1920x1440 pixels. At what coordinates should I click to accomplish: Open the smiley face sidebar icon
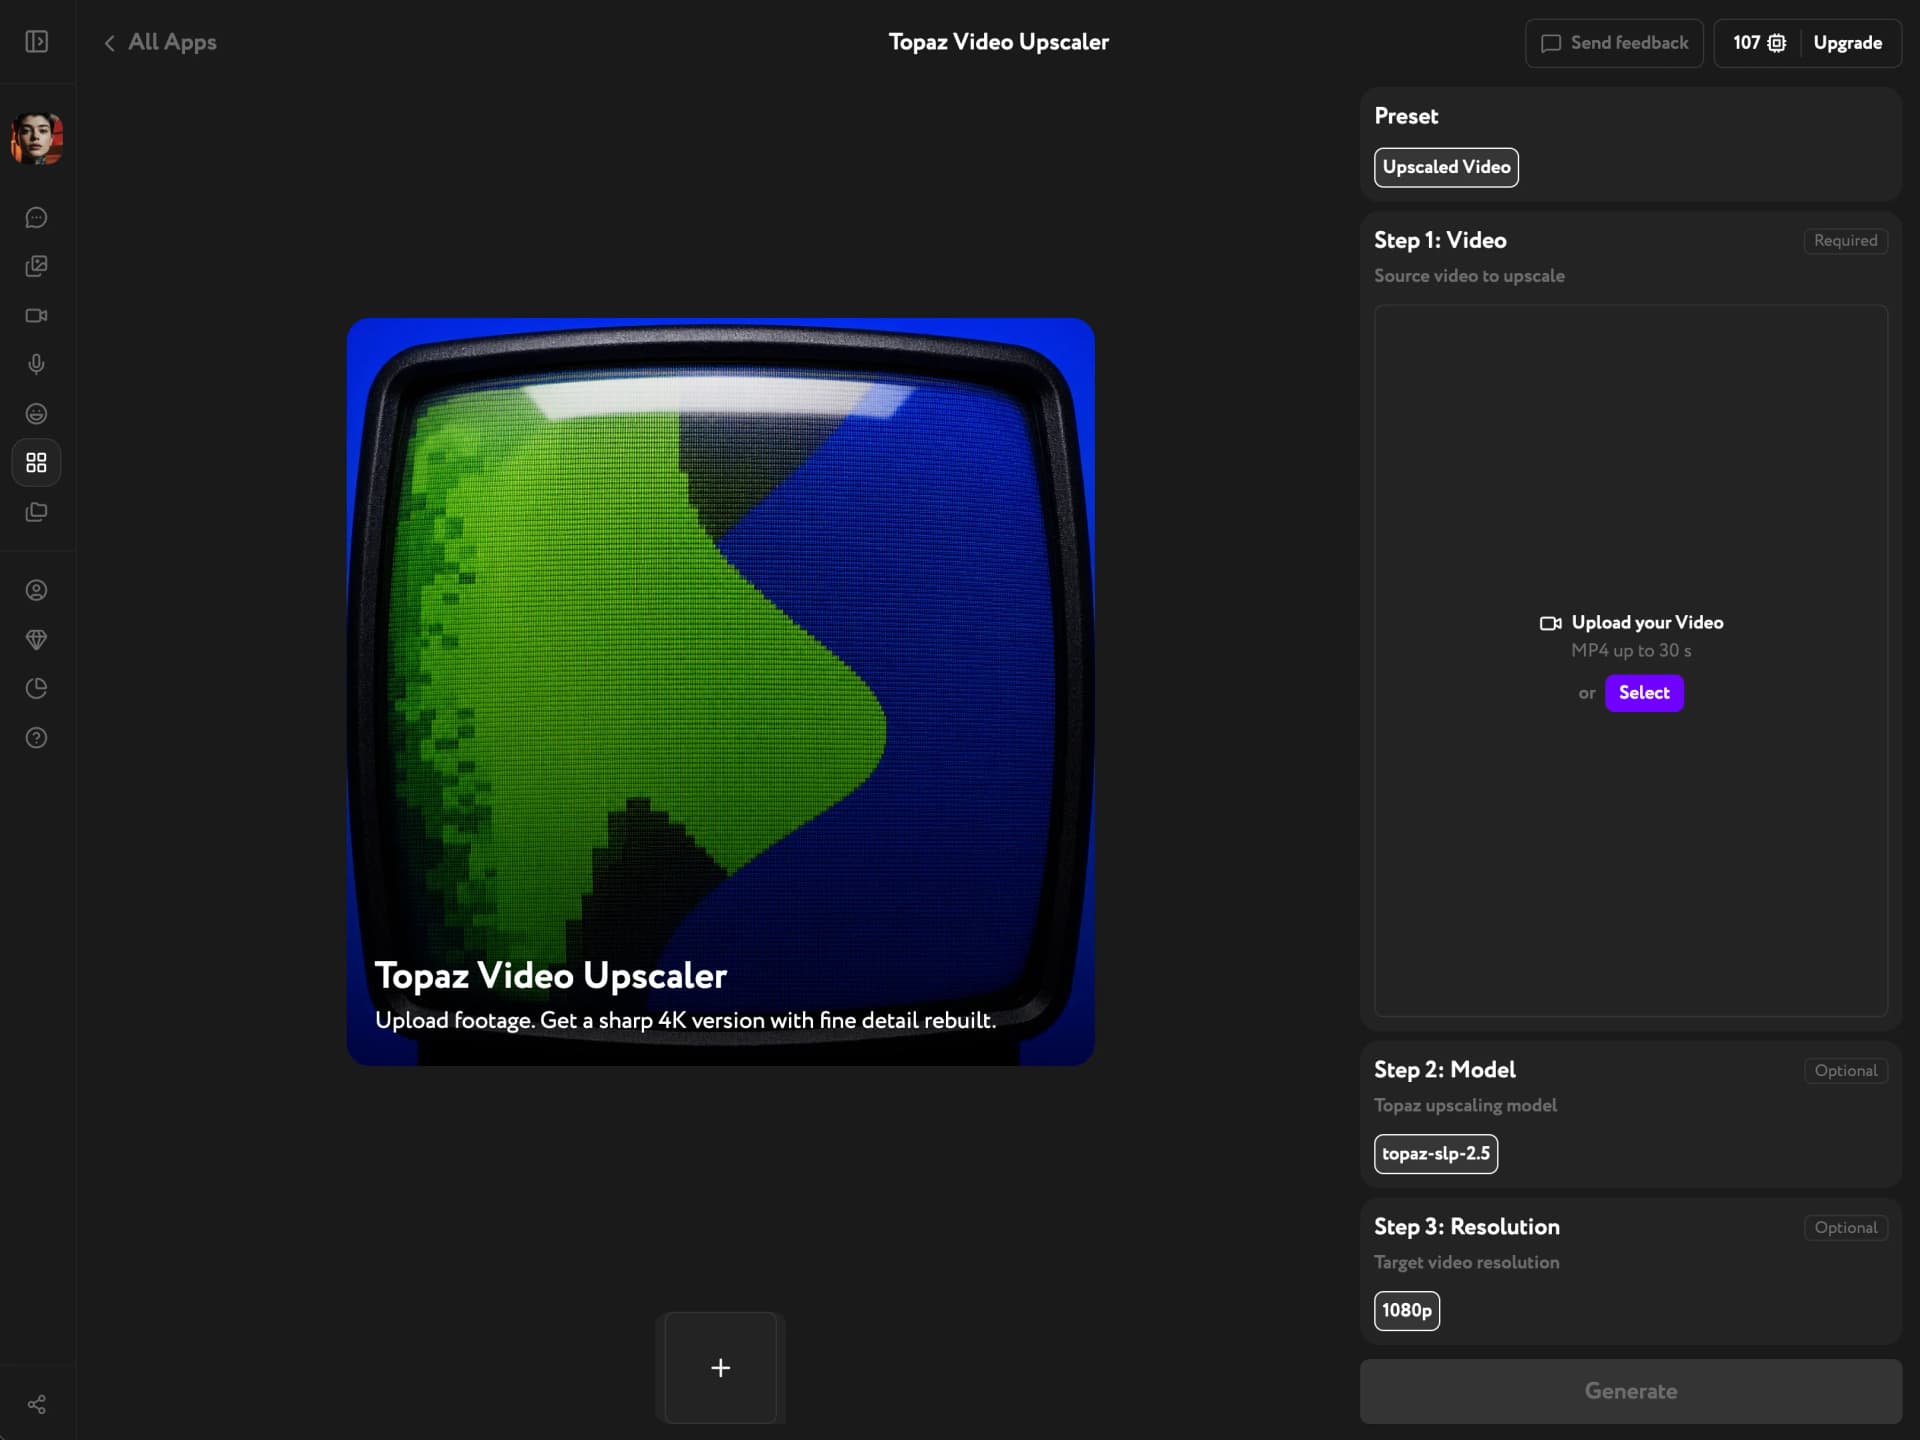click(x=36, y=414)
